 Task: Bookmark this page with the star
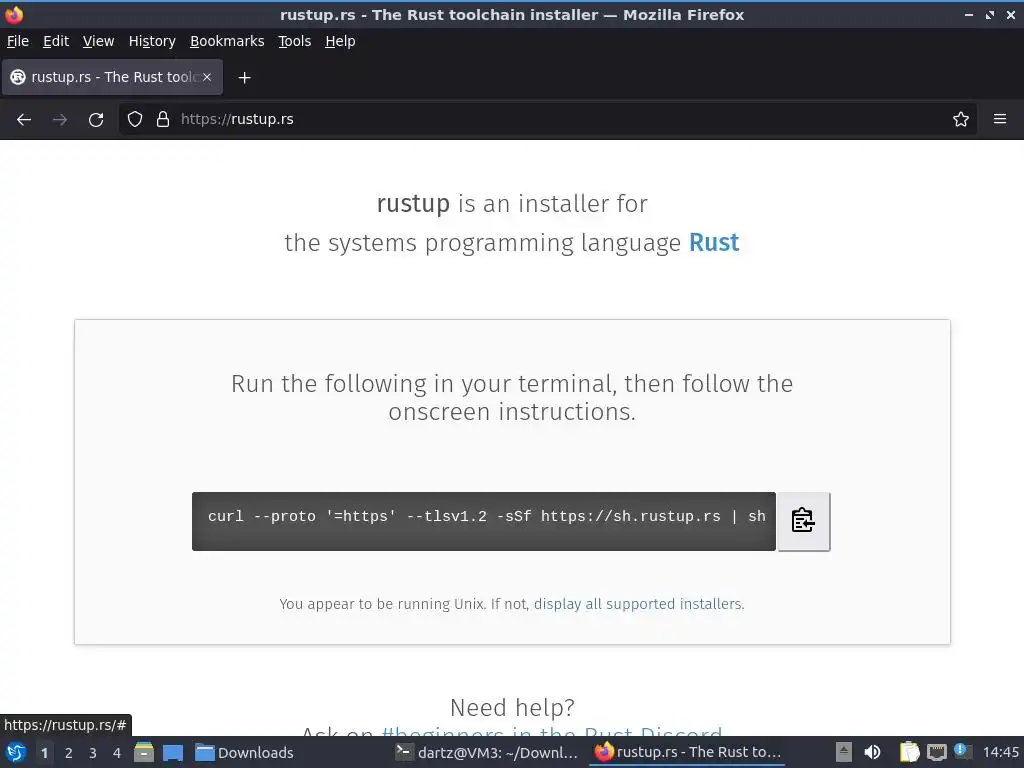960,120
